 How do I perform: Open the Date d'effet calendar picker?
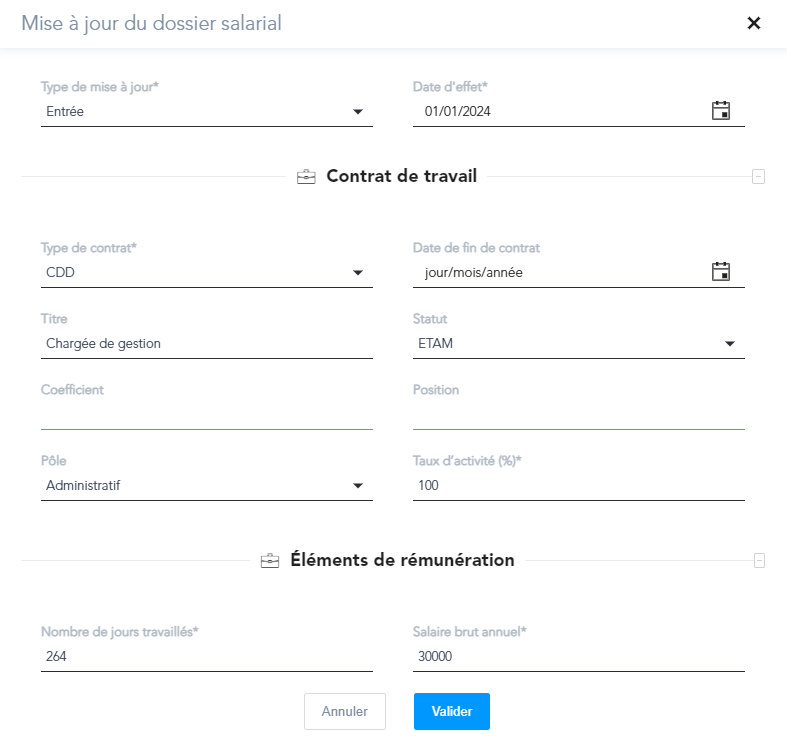[x=721, y=110]
